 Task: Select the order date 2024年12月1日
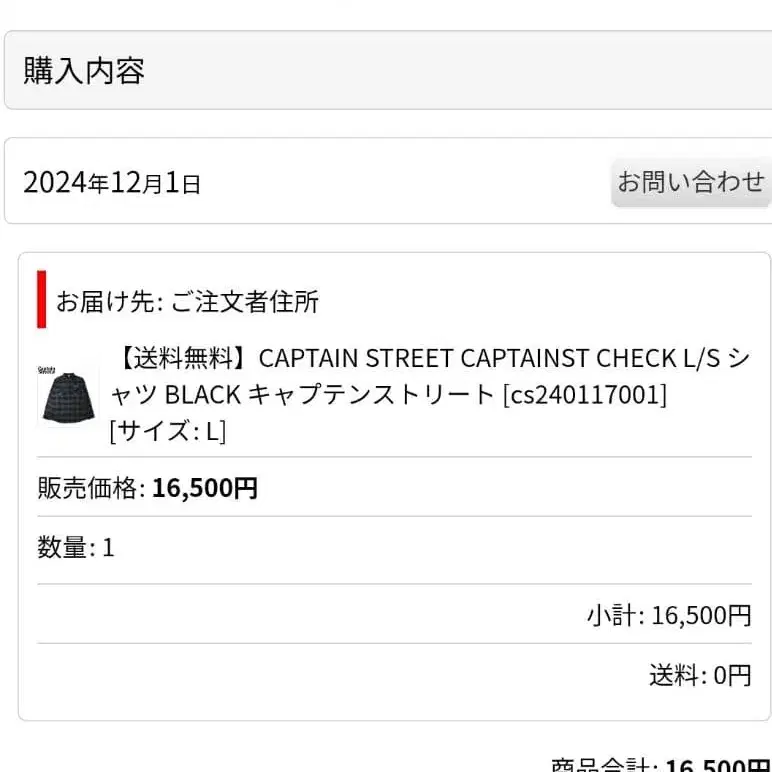point(112,183)
